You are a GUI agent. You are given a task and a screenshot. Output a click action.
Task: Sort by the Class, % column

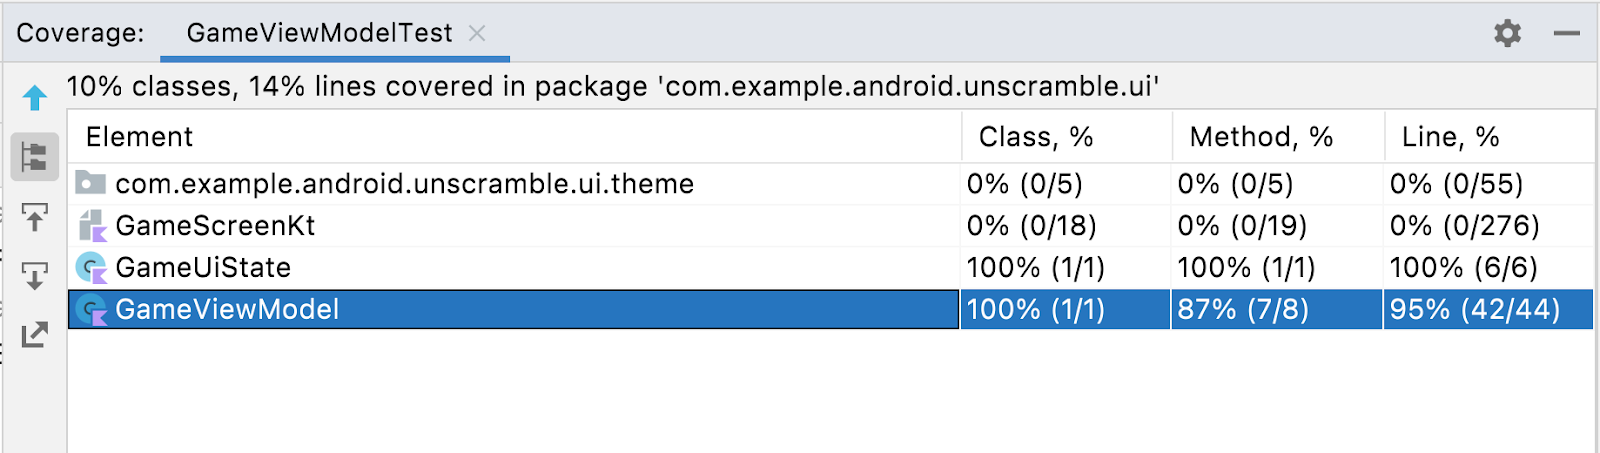(1035, 137)
